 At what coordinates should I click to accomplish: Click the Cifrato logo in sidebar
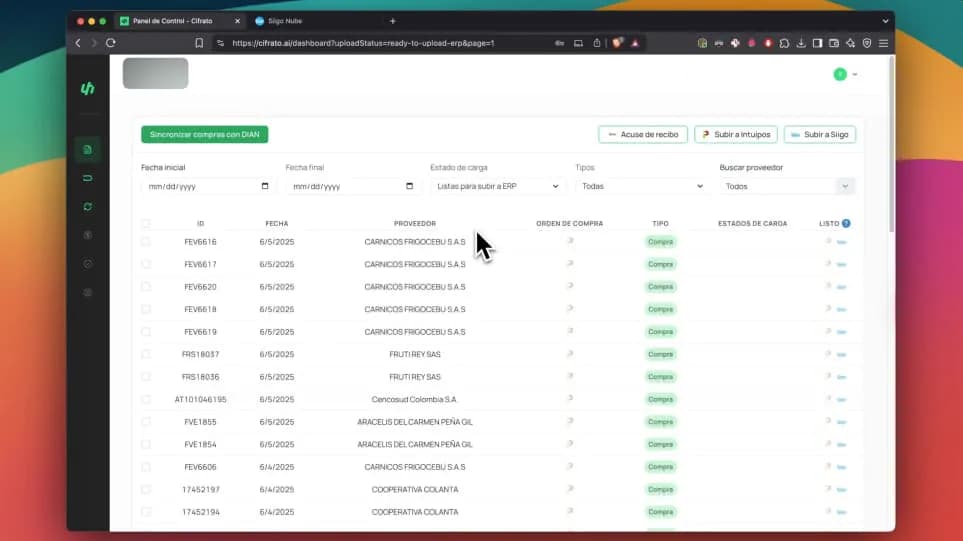(x=87, y=89)
